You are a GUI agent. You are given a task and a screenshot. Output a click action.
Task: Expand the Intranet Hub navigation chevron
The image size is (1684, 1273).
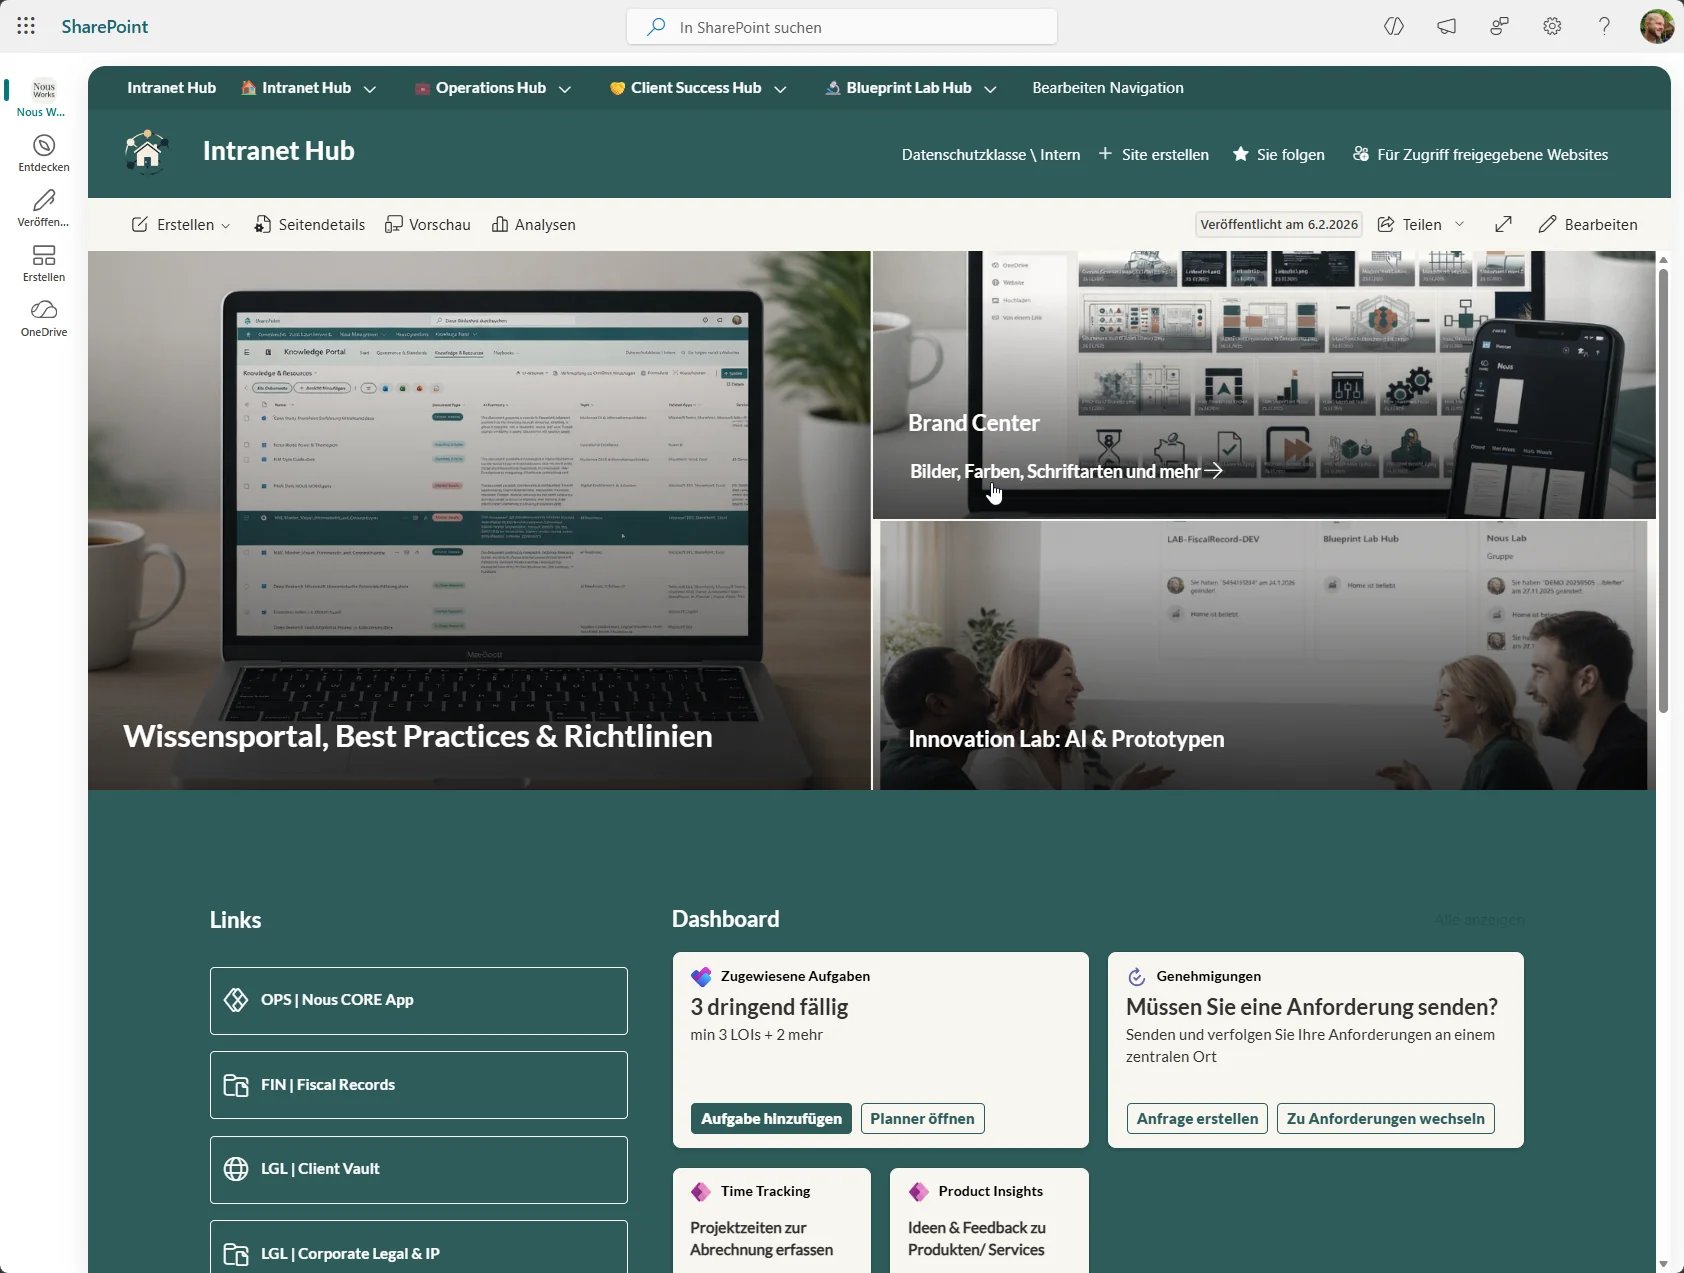[x=370, y=89]
